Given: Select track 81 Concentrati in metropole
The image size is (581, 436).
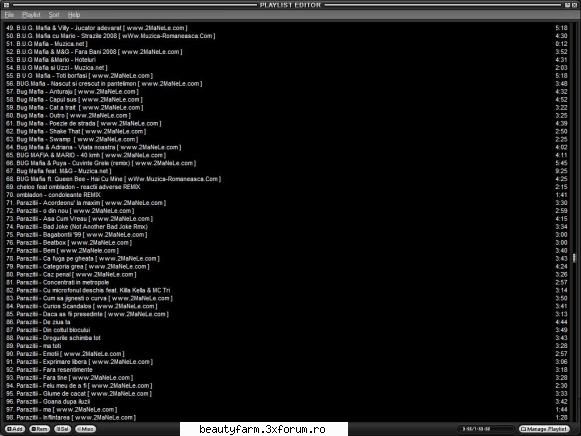Looking at the screenshot, I should click(286, 283).
